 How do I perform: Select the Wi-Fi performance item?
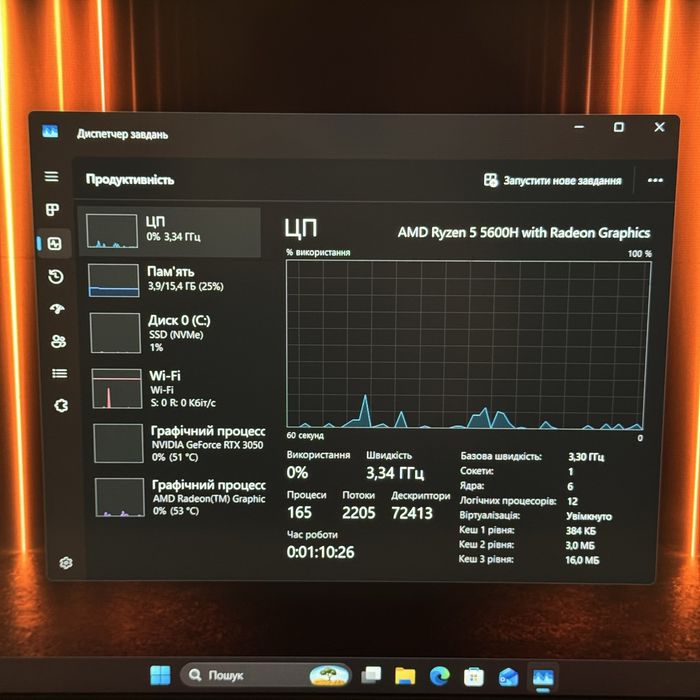176,388
